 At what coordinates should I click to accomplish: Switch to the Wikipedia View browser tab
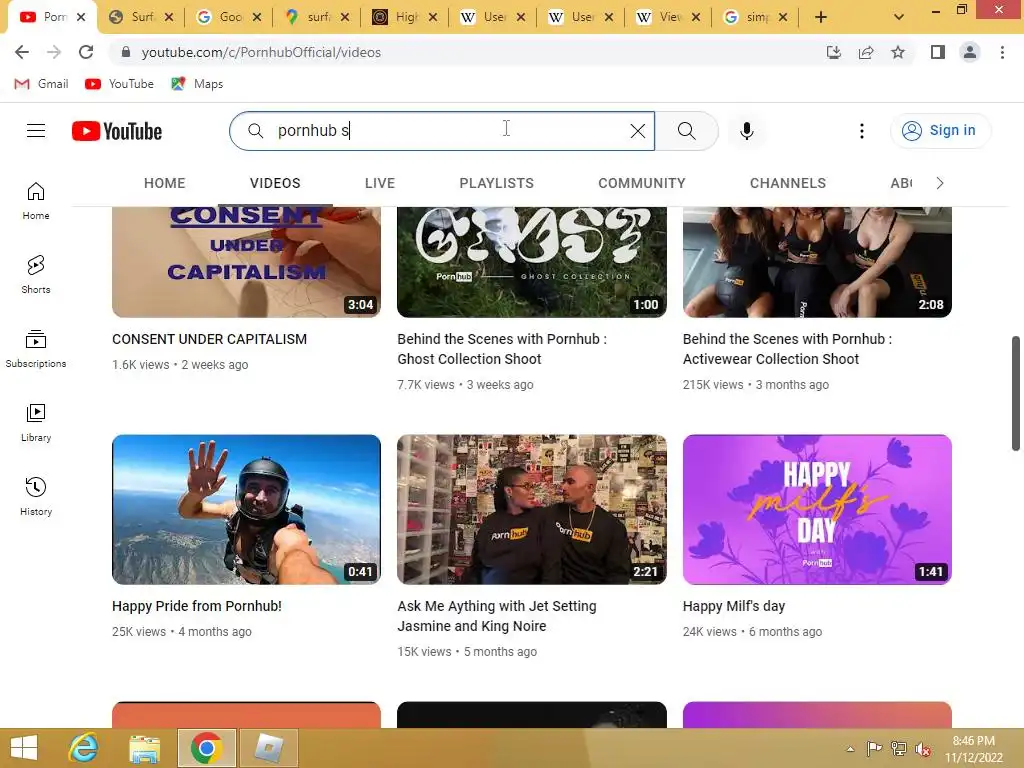669,17
